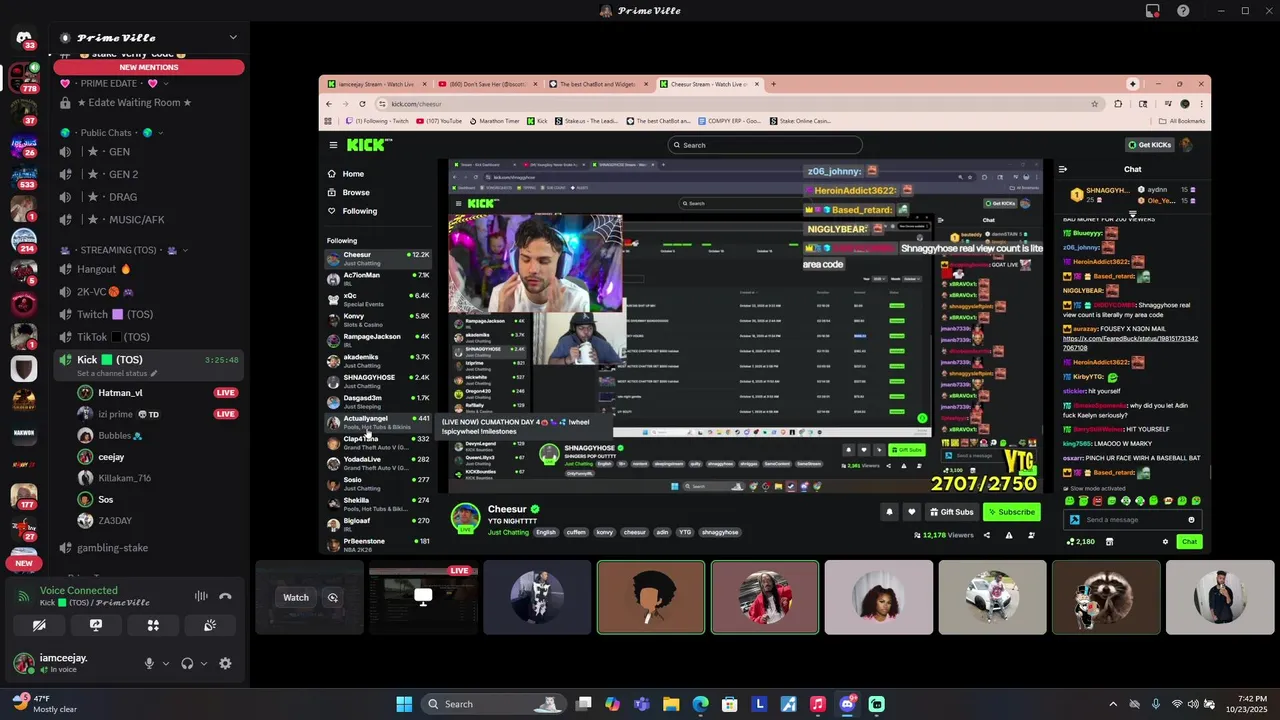Switch to Don't Save Her YouTube tab
This screenshot has width=1280, height=720.
(487, 84)
